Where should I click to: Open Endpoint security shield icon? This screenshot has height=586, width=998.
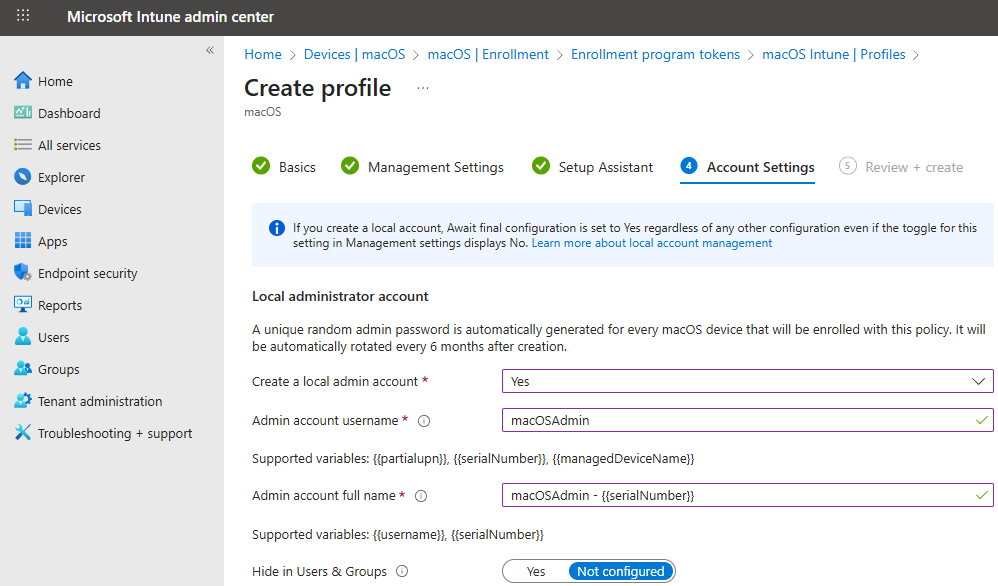point(23,273)
